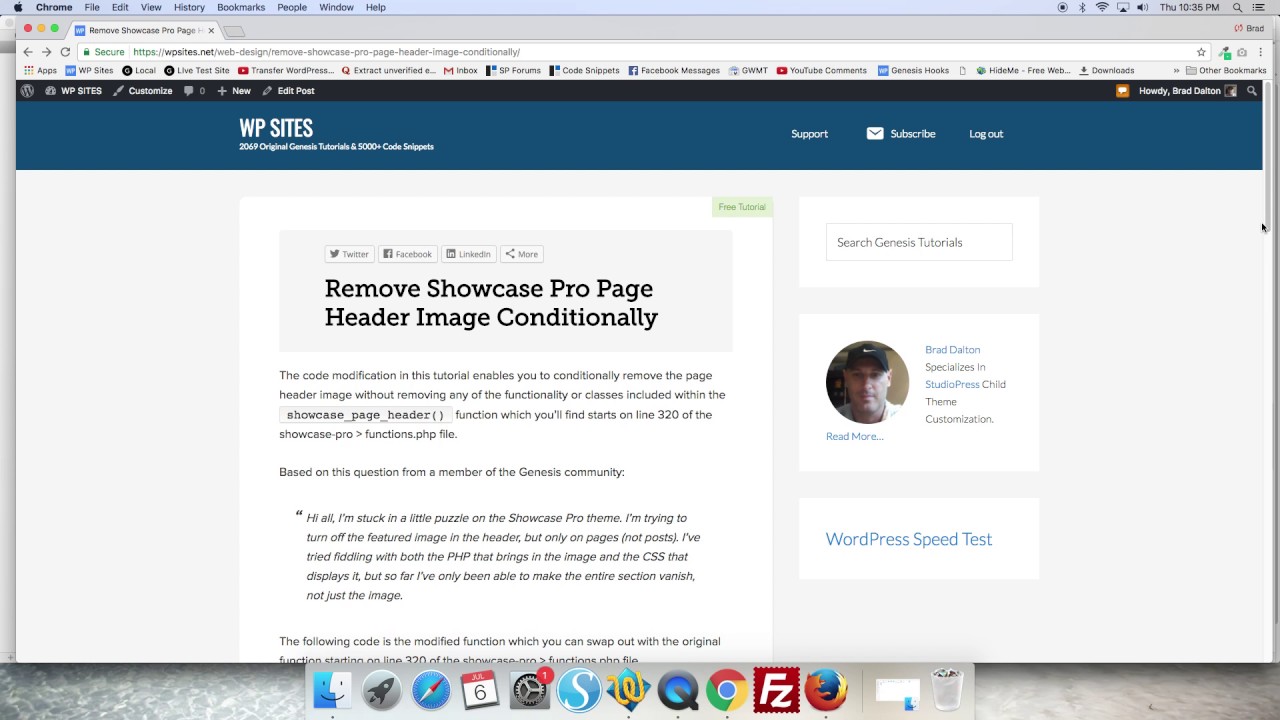Share the post on Facebook
The image size is (1280, 720).
(407, 254)
